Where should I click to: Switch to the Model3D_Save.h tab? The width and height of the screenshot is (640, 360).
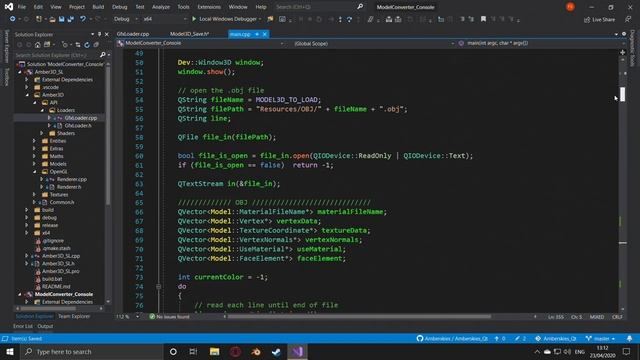pyautogui.click(x=189, y=34)
